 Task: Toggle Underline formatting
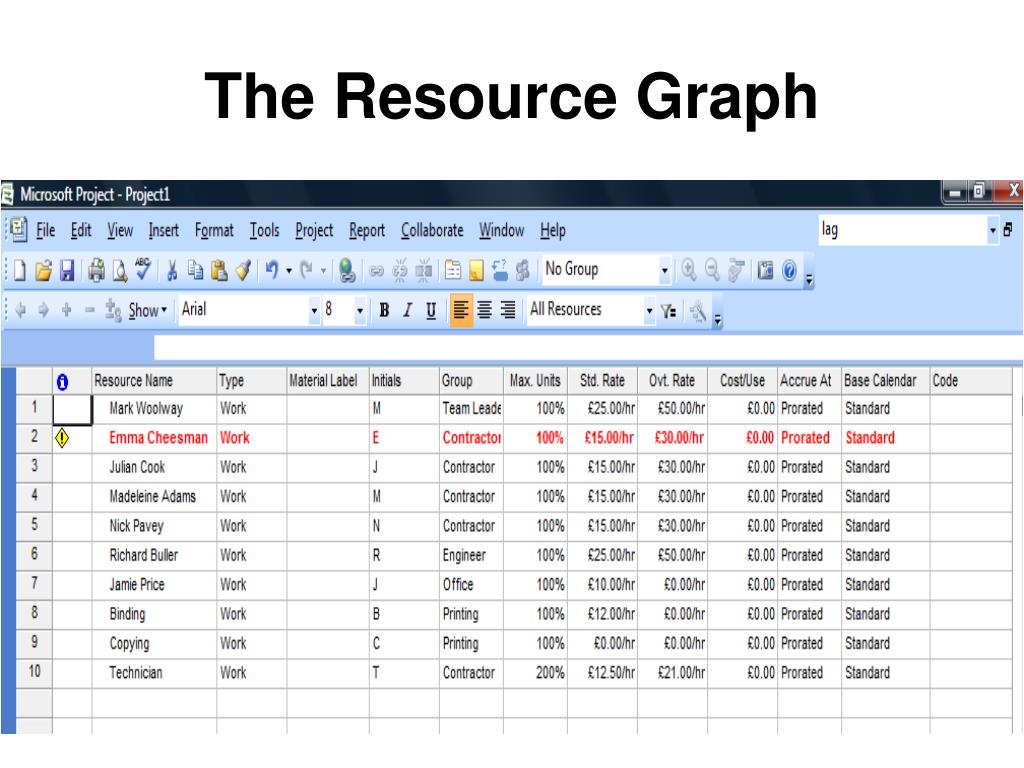pos(431,310)
